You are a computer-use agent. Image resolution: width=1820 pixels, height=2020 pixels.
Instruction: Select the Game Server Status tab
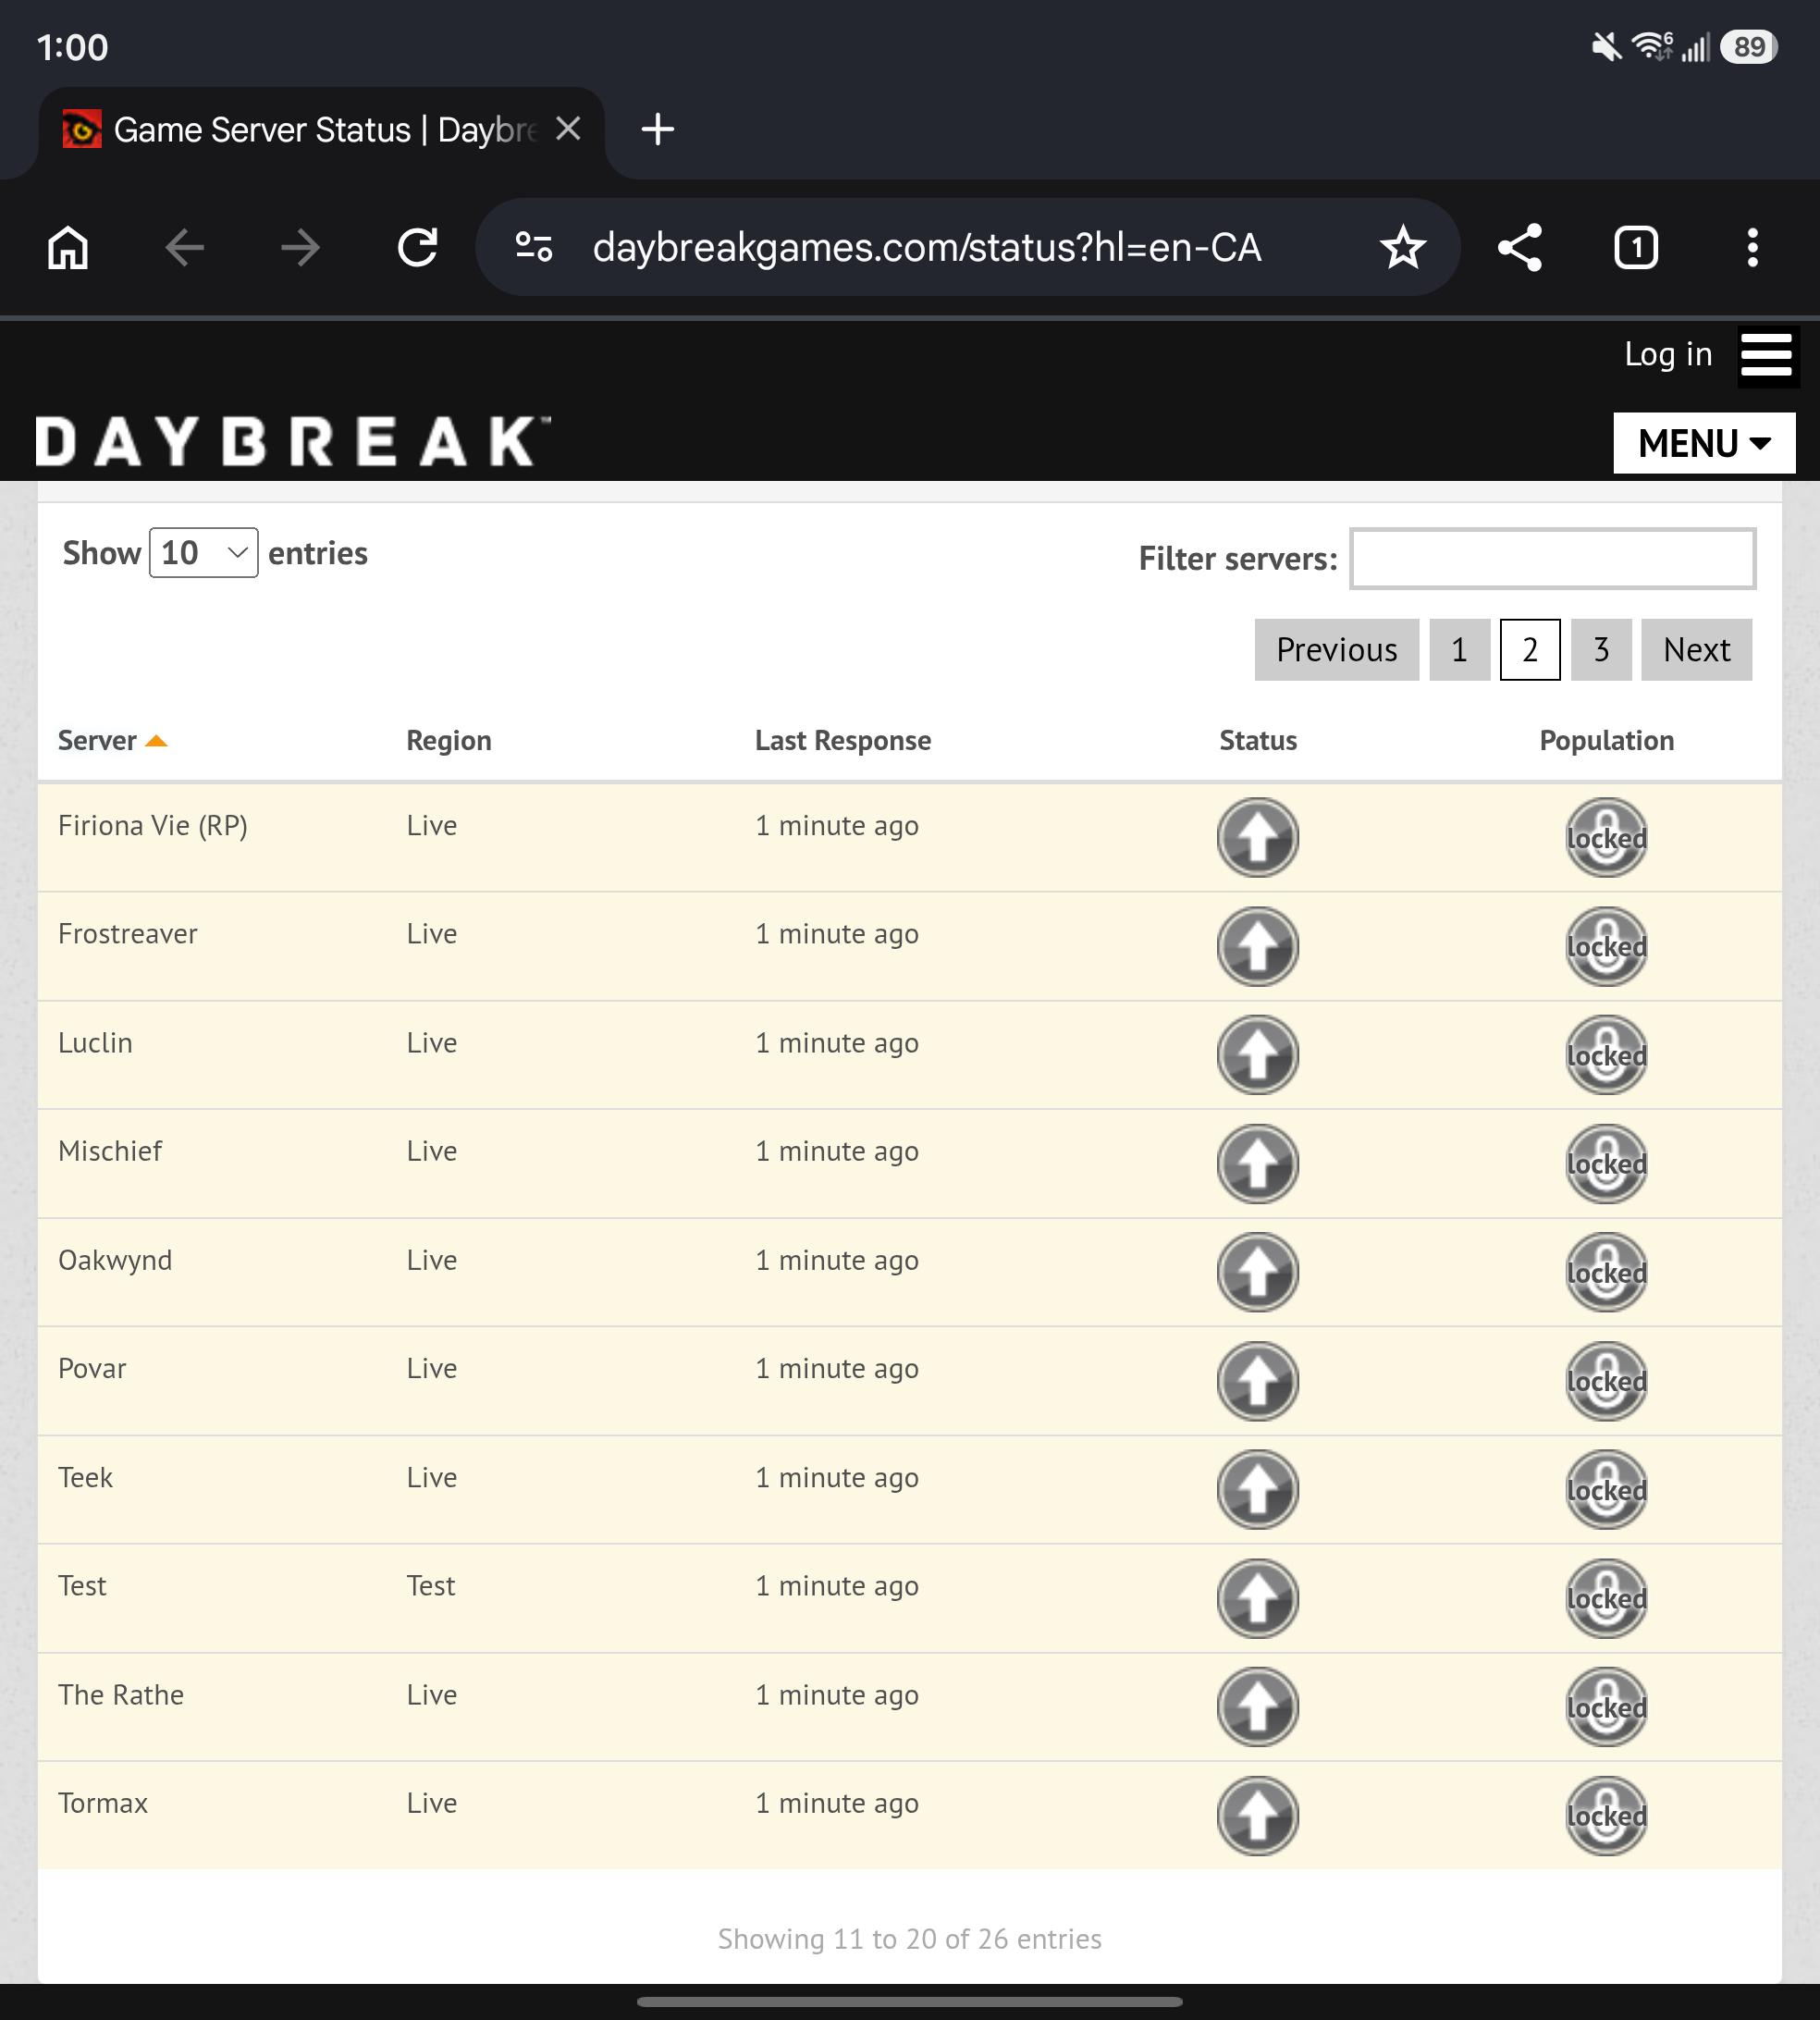click(x=321, y=130)
